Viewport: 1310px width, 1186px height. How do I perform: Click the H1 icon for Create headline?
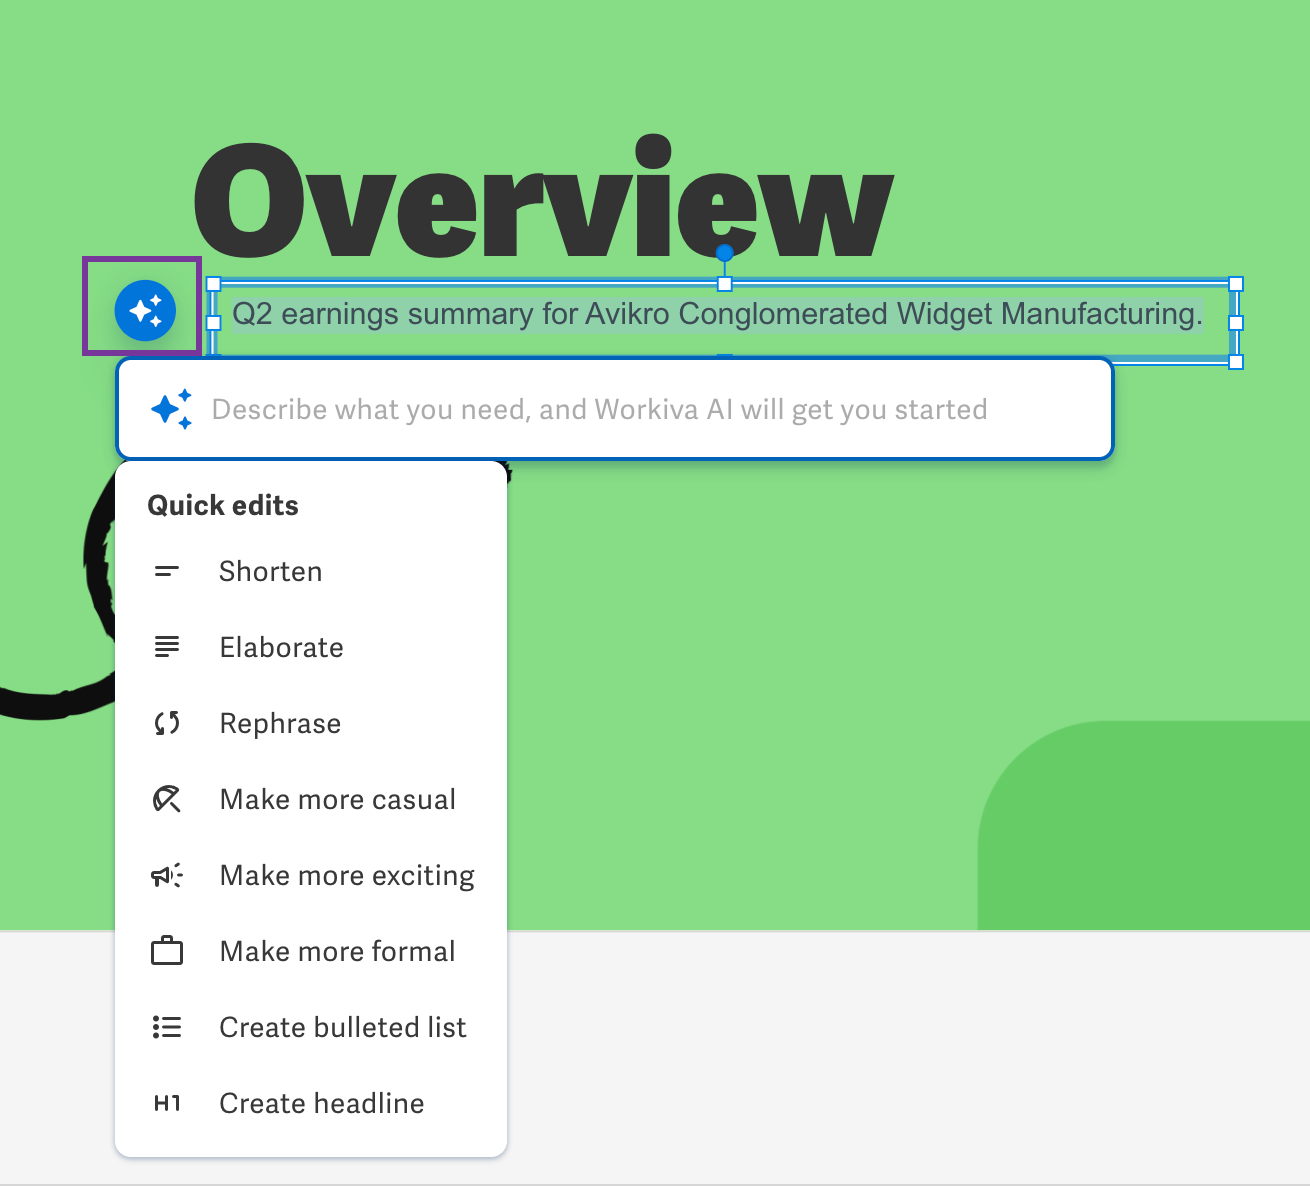click(x=167, y=1103)
